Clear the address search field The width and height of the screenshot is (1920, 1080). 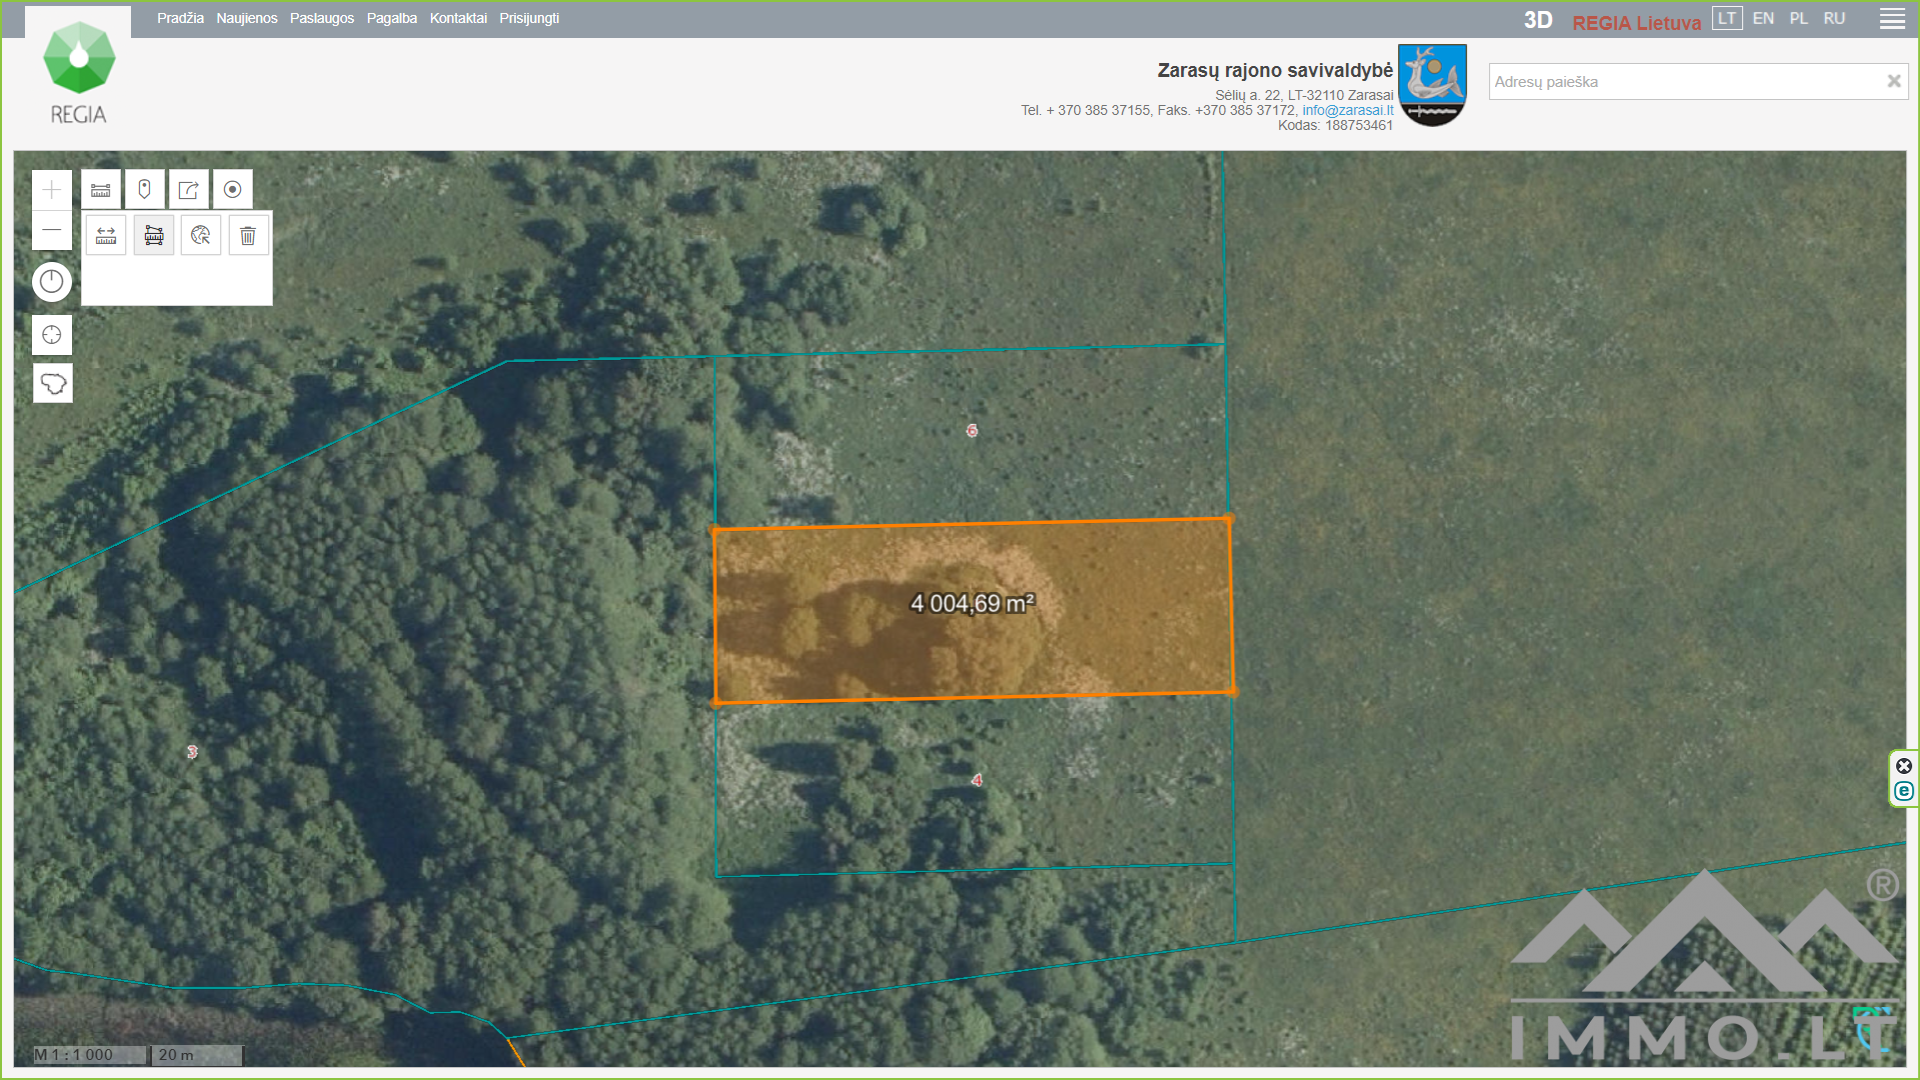pyautogui.click(x=1893, y=81)
